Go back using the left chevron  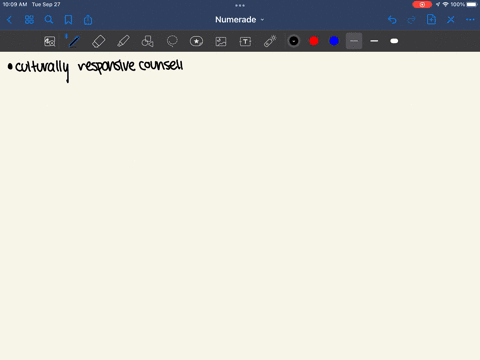(9, 20)
